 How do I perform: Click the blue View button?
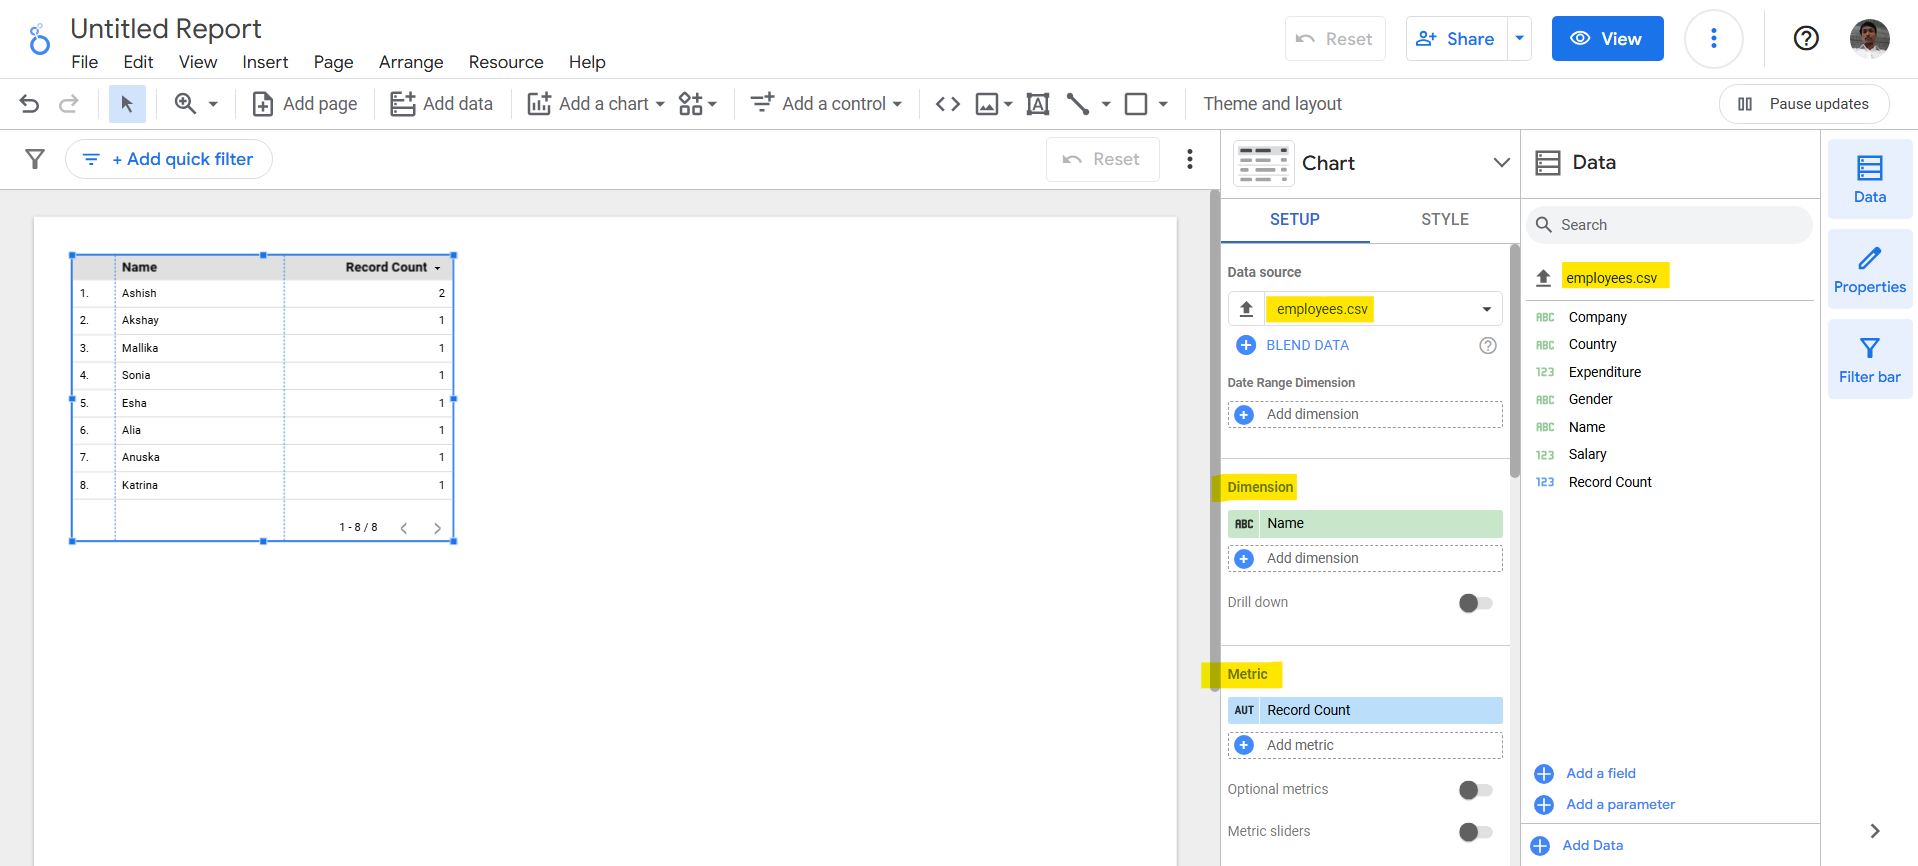click(x=1606, y=39)
